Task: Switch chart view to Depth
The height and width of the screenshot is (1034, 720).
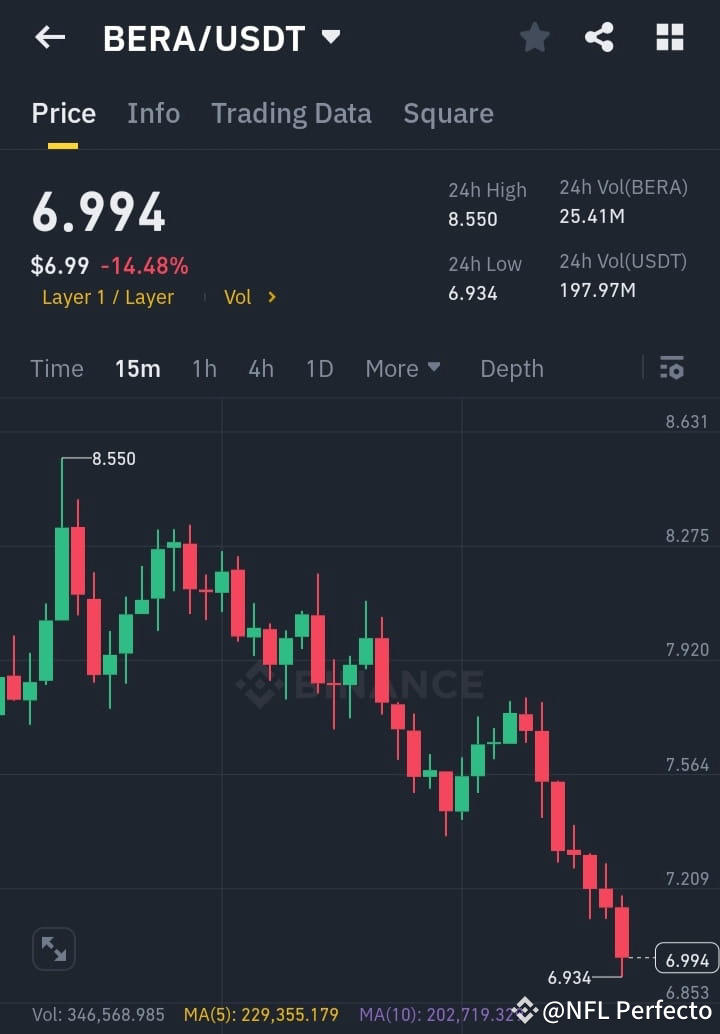Action: (511, 369)
